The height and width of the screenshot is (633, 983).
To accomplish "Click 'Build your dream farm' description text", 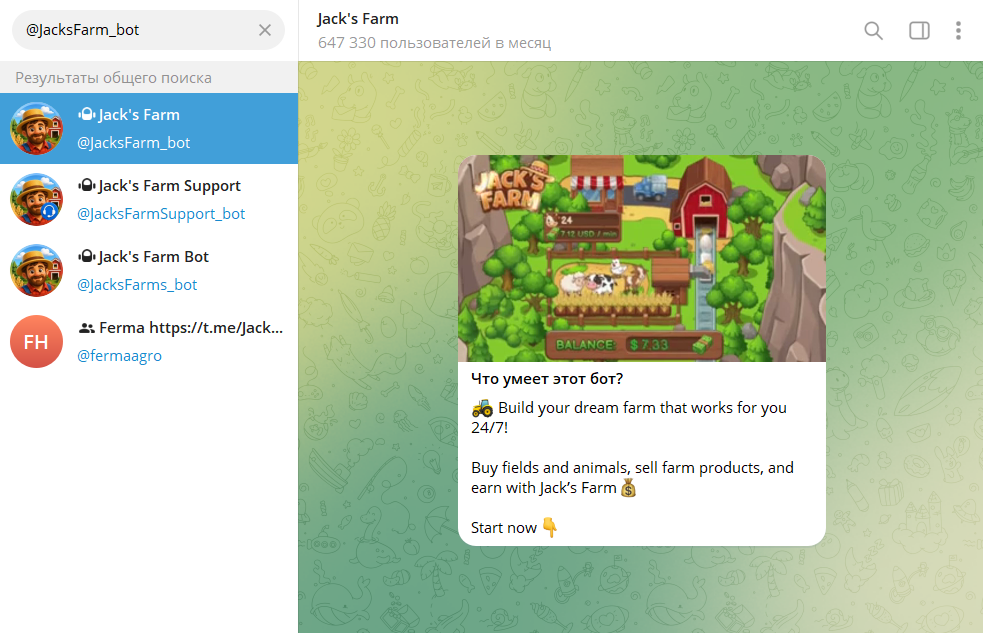I will pyautogui.click(x=629, y=417).
